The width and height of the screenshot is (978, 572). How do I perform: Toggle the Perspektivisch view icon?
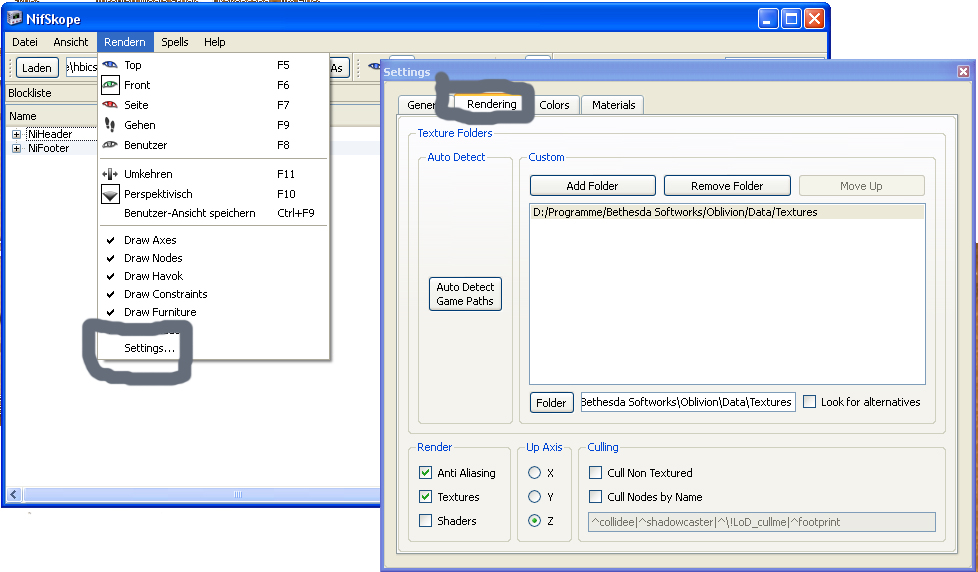coord(110,194)
